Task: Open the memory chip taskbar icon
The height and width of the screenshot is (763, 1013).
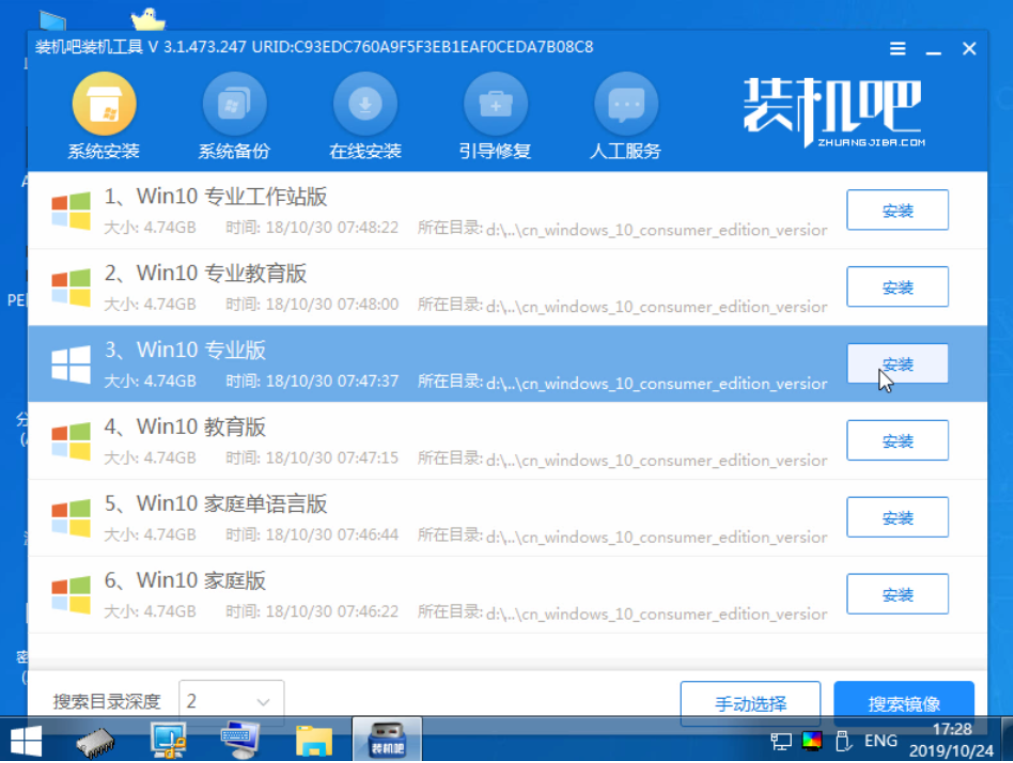Action: click(x=95, y=742)
